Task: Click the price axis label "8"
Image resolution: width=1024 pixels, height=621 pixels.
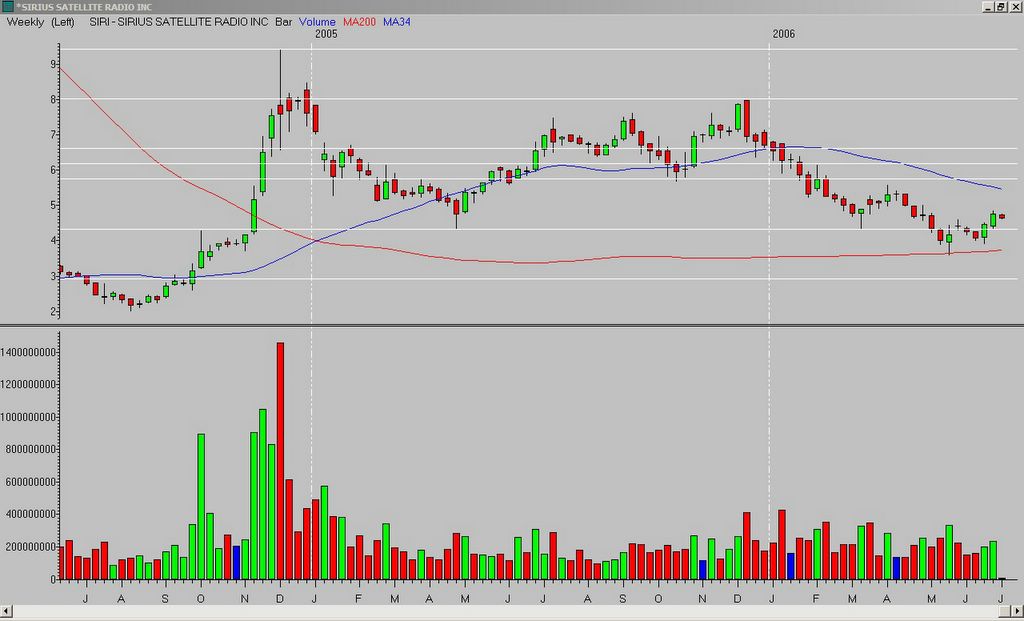Action: pyautogui.click(x=53, y=99)
